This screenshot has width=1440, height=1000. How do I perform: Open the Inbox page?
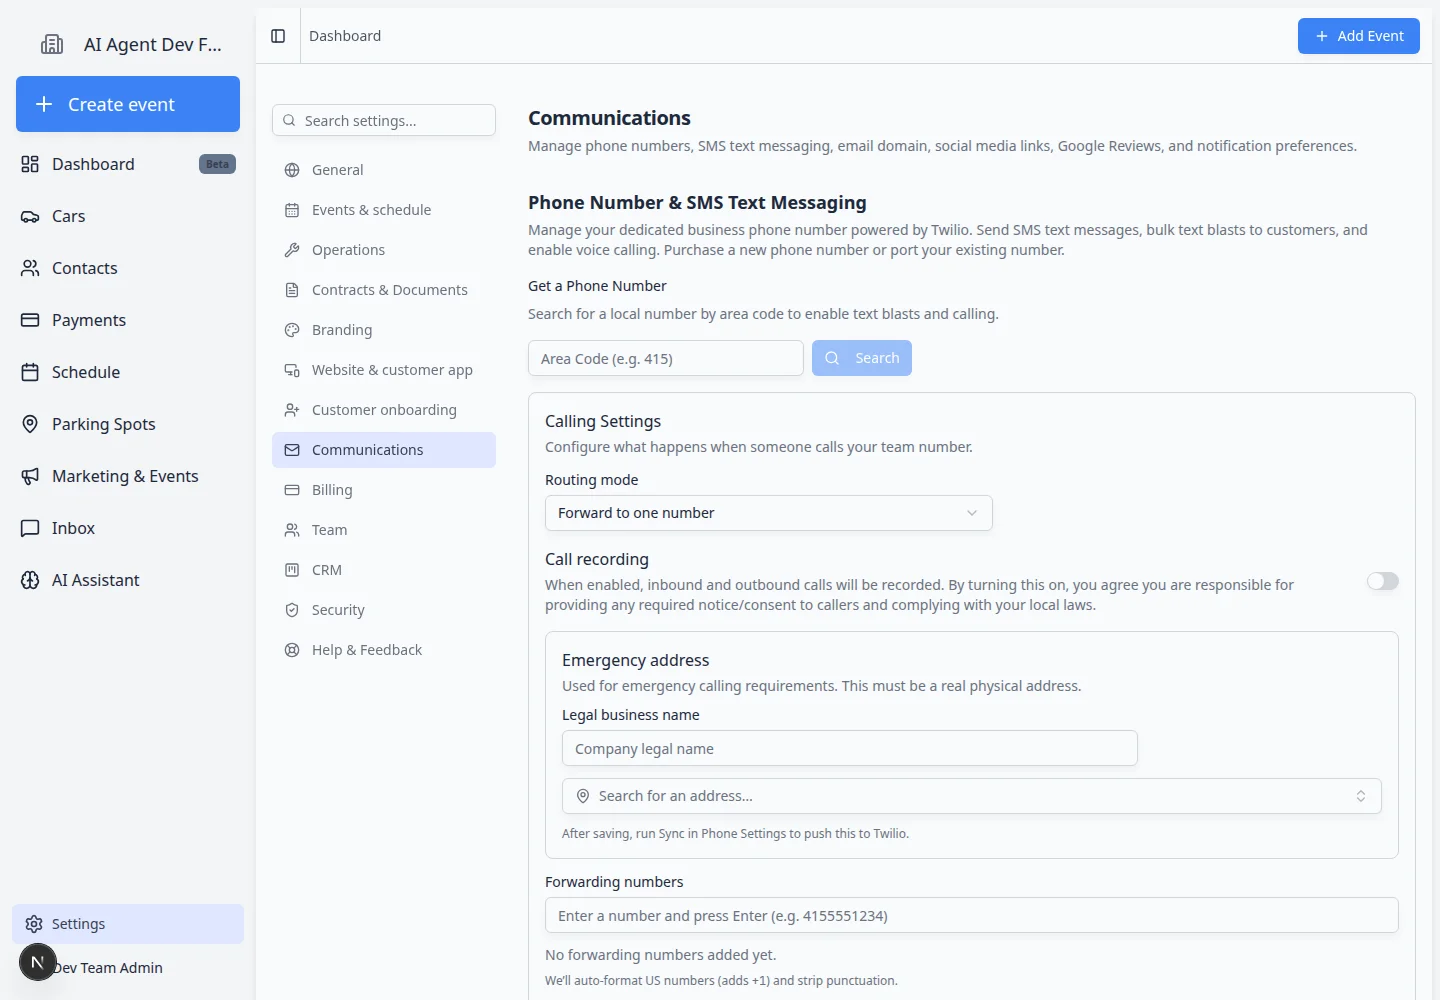pos(128,528)
